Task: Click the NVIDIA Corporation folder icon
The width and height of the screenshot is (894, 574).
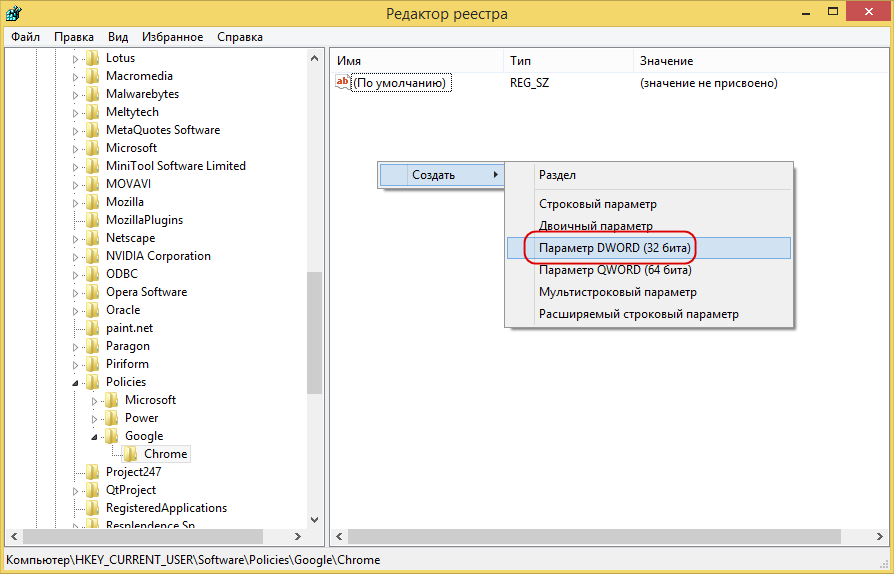Action: pyautogui.click(x=92, y=256)
